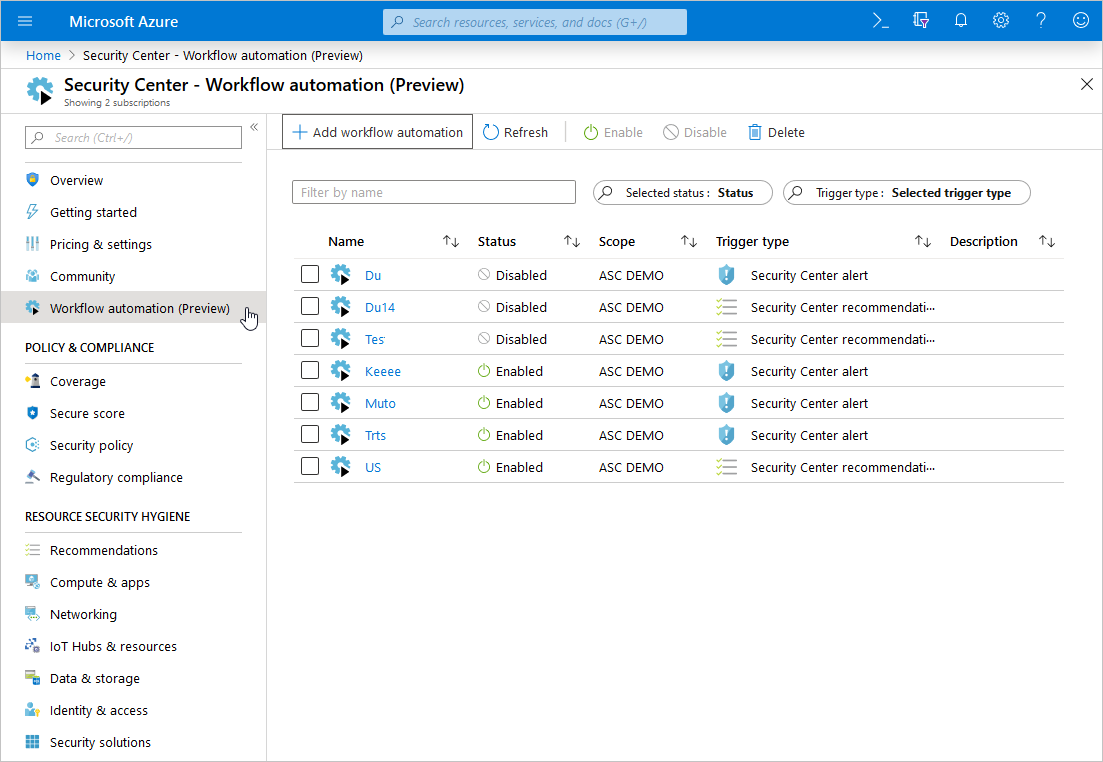Image resolution: width=1103 pixels, height=762 pixels.
Task: Open portal settings gear
Action: click(1000, 21)
